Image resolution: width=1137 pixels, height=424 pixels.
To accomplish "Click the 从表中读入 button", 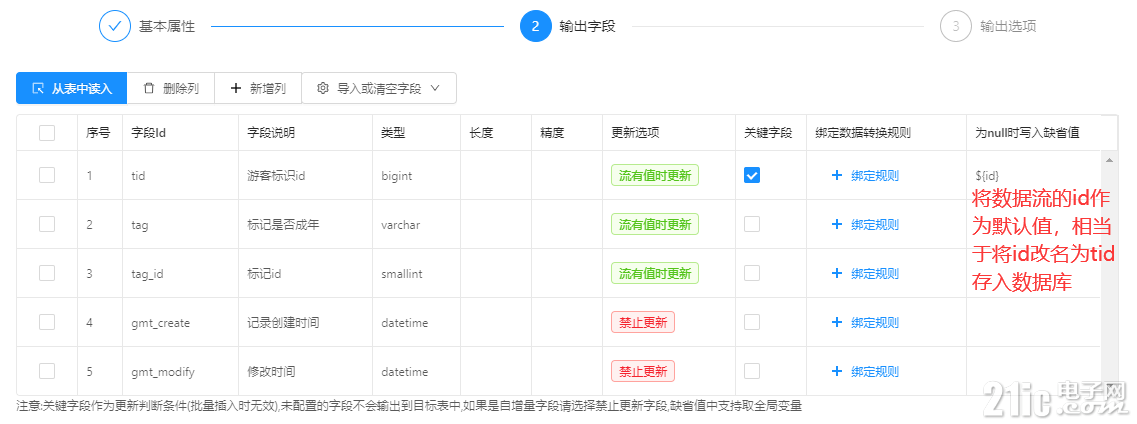I will [72, 88].
